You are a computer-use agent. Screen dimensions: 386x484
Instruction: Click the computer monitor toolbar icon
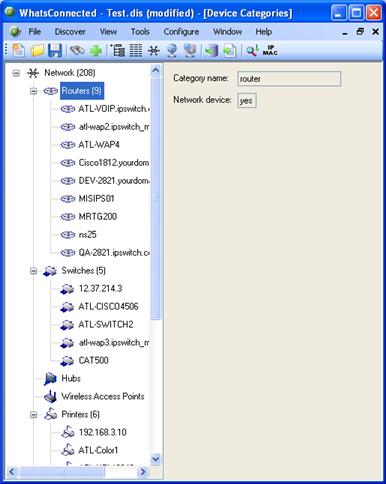(190, 51)
